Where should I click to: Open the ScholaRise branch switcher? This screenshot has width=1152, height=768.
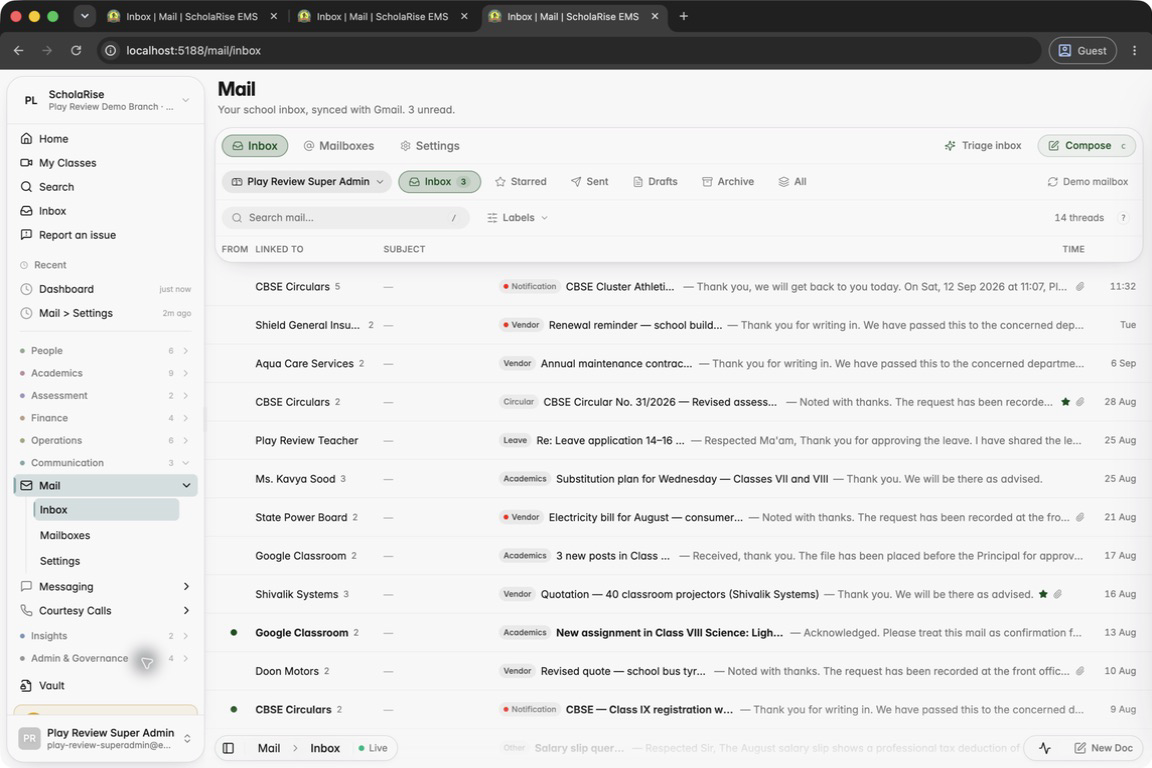(106, 100)
